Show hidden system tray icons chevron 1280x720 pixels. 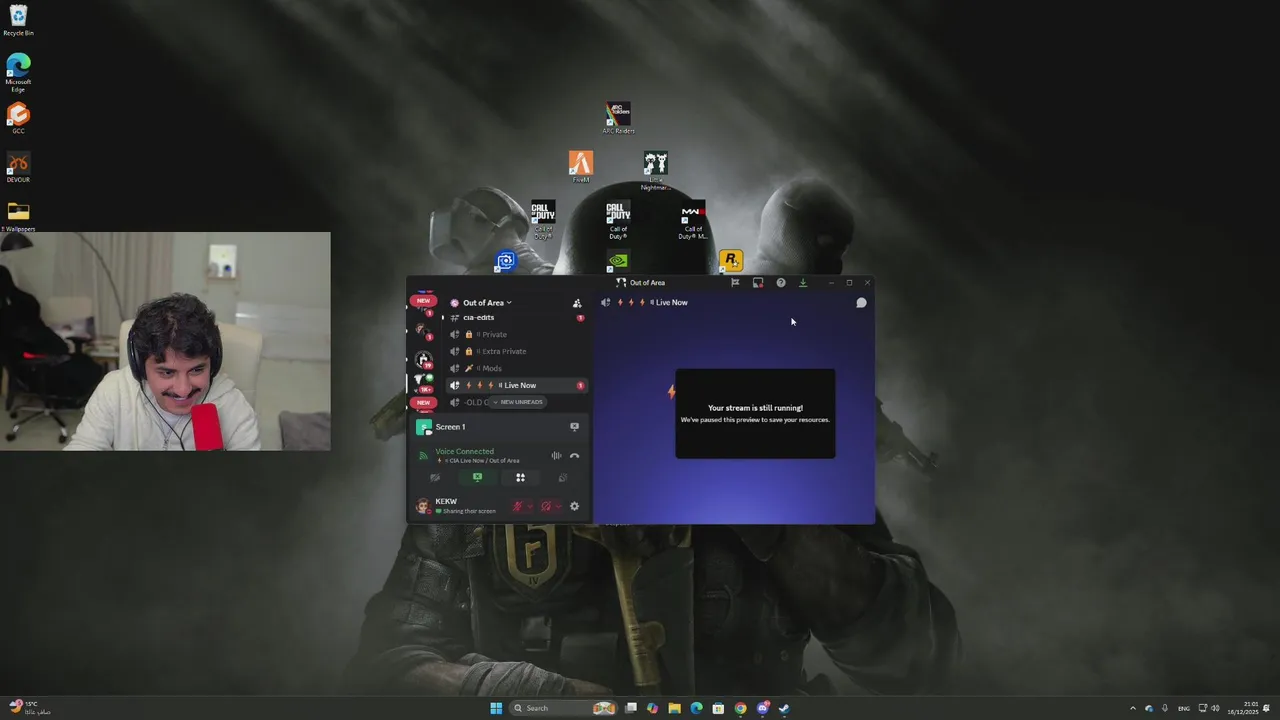[x=1133, y=708]
